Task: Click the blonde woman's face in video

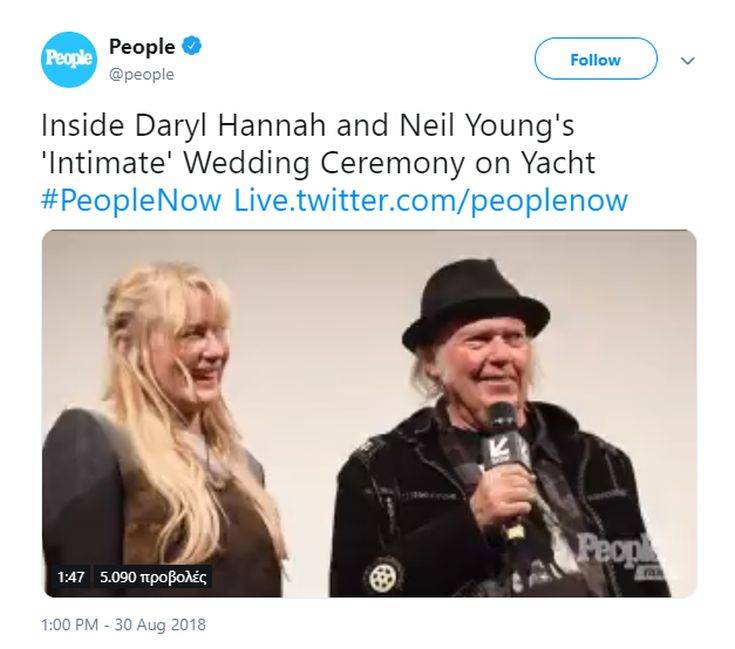Action: click(x=202, y=356)
